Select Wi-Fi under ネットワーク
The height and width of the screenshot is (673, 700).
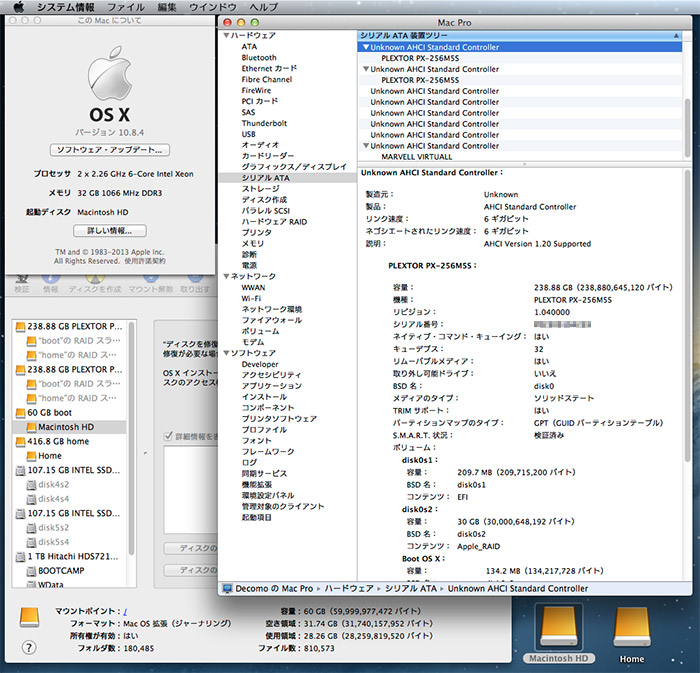click(251, 298)
